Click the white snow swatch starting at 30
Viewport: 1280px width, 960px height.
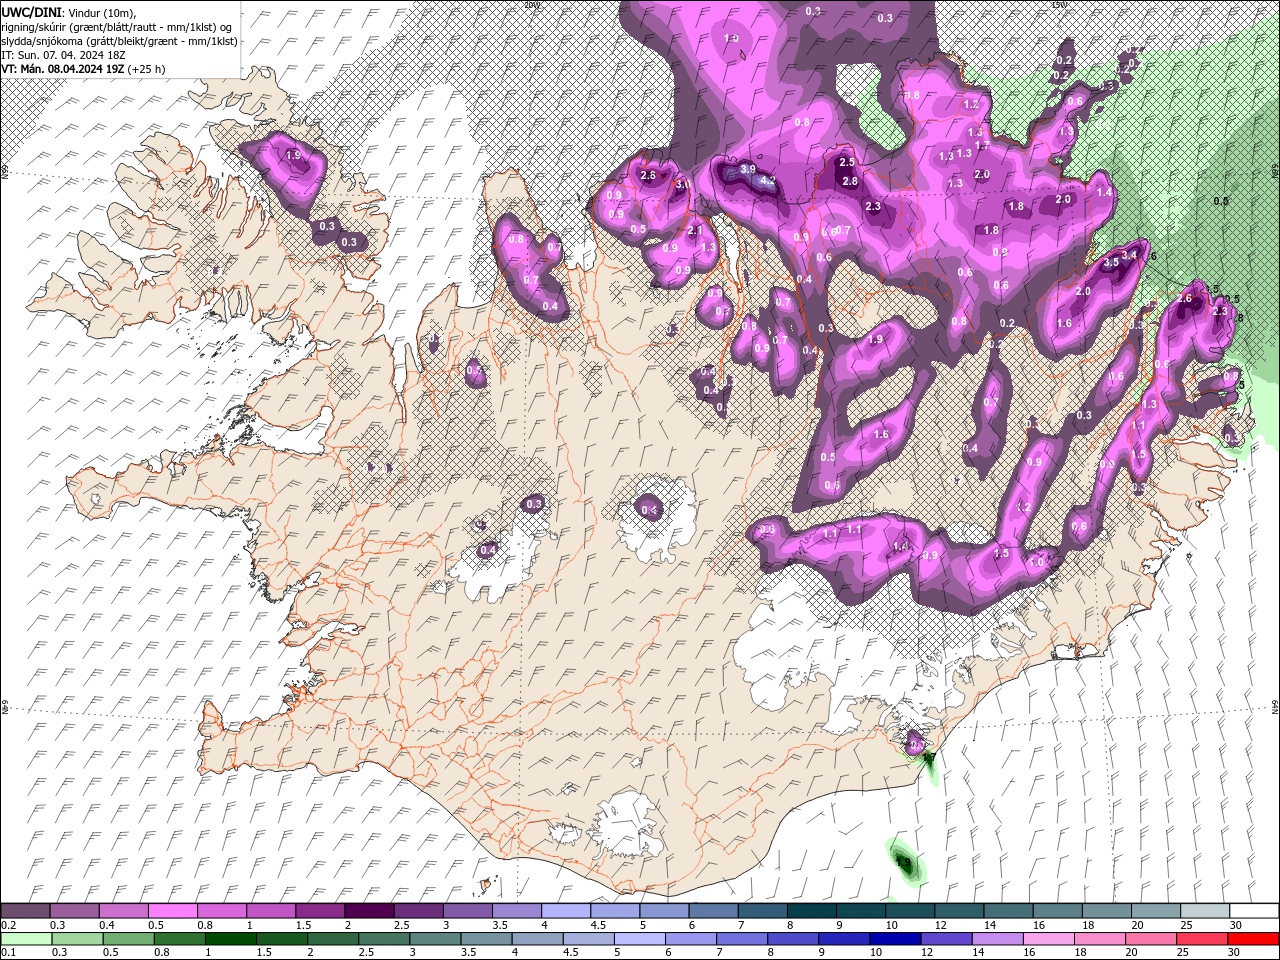click(x=1254, y=911)
